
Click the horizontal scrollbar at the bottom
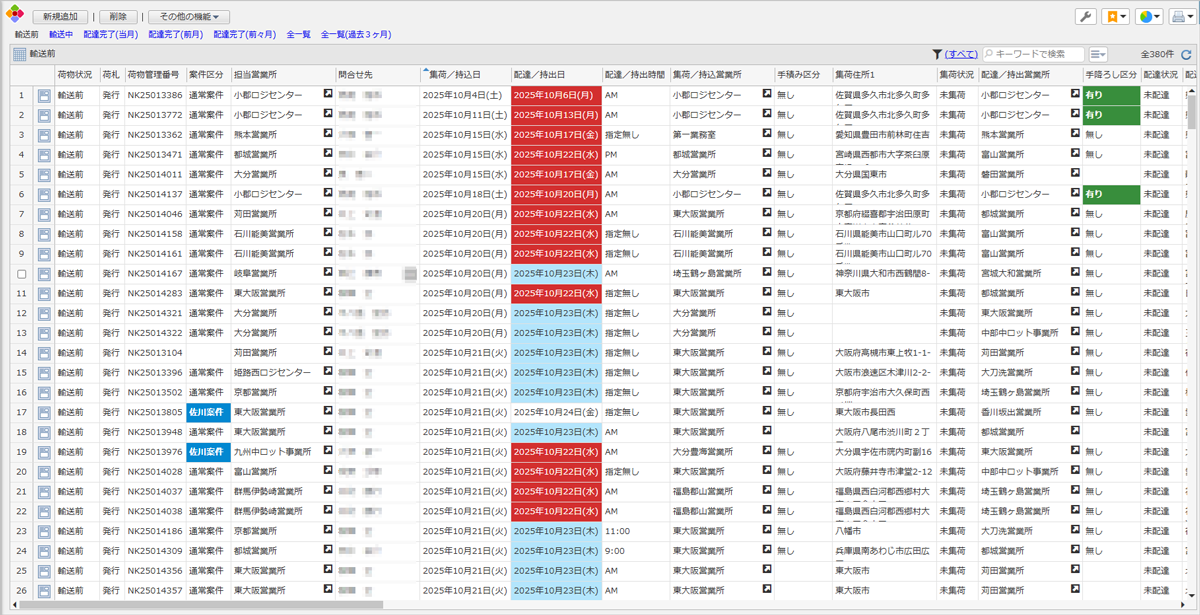[x=200, y=605]
